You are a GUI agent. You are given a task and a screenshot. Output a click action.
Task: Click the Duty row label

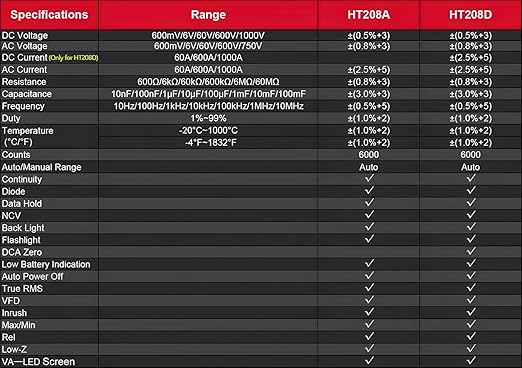click(11, 118)
